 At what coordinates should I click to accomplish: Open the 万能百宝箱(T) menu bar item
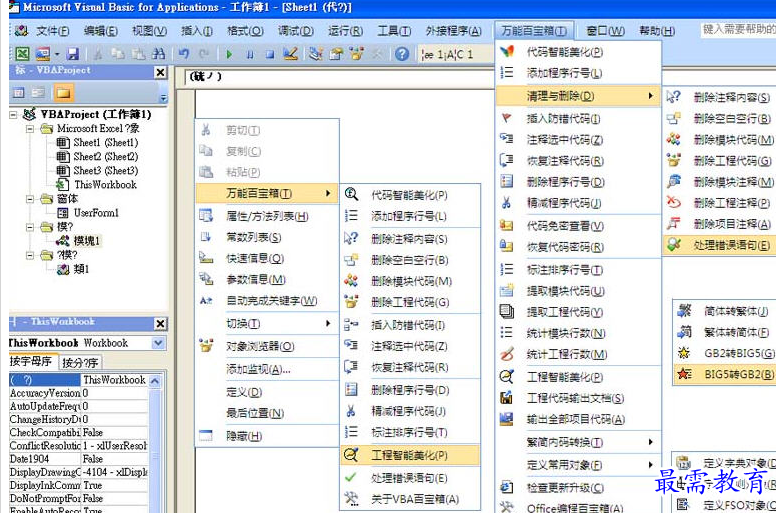(534, 31)
